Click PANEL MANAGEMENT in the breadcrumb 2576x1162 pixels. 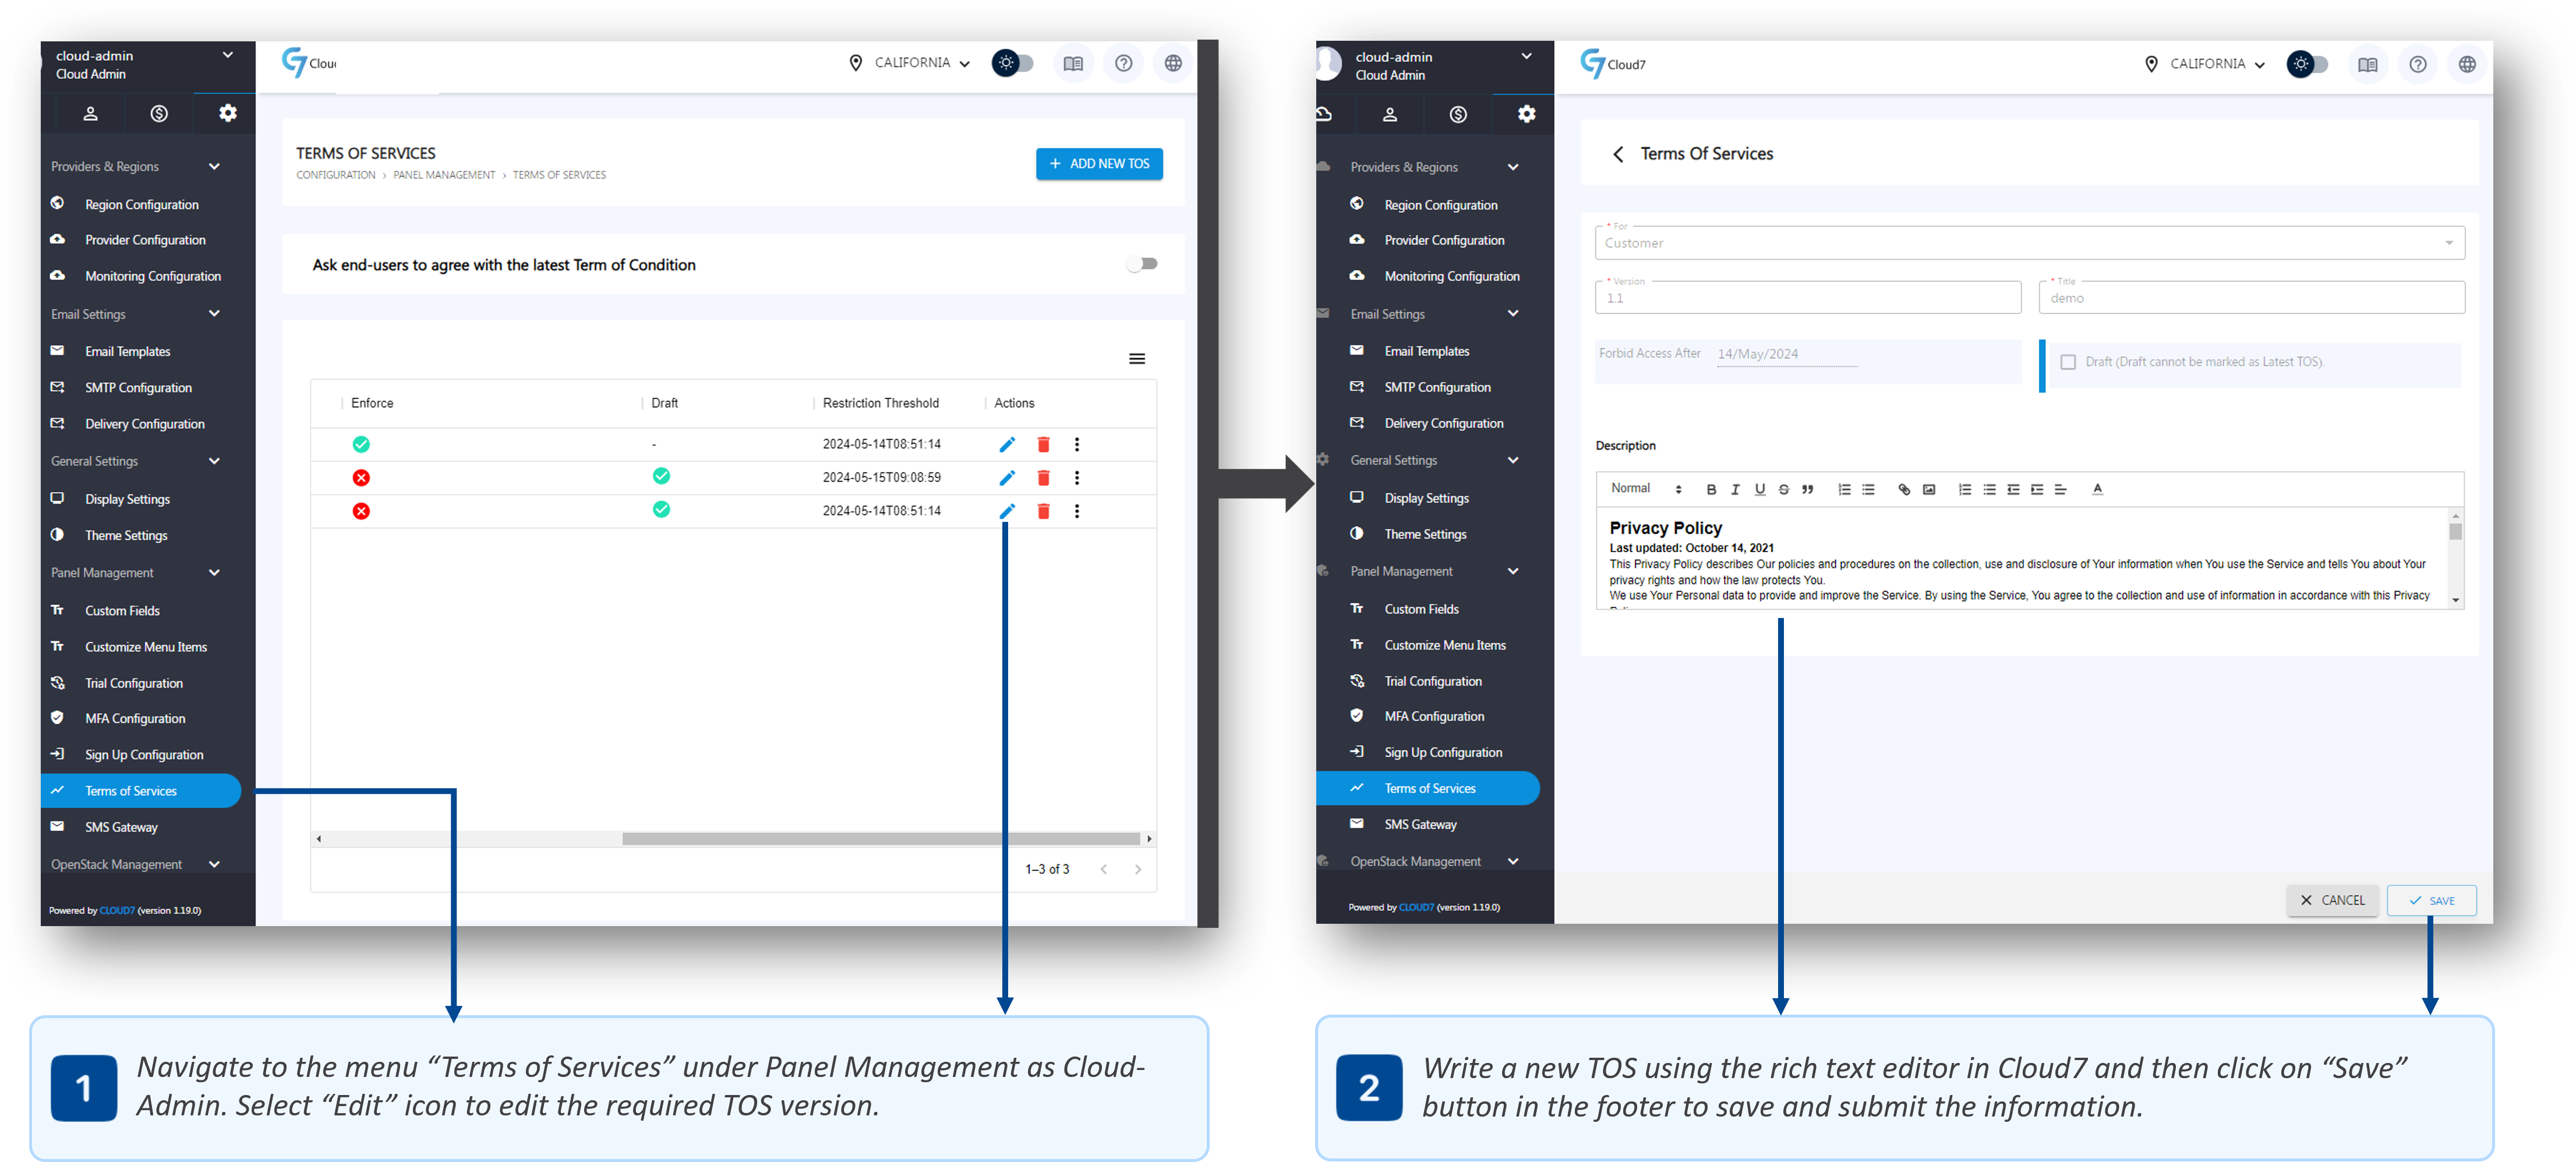pyautogui.click(x=444, y=175)
